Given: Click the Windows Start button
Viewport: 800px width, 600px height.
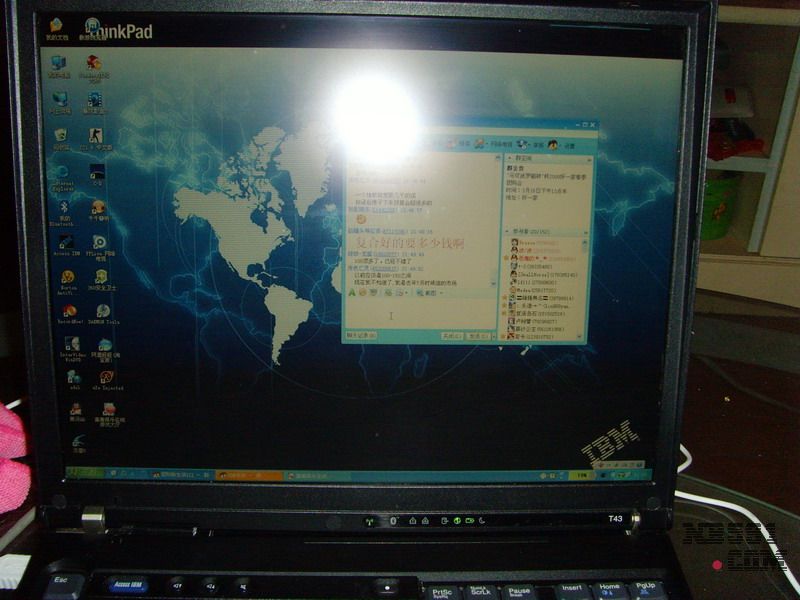Looking at the screenshot, I should (84, 473).
